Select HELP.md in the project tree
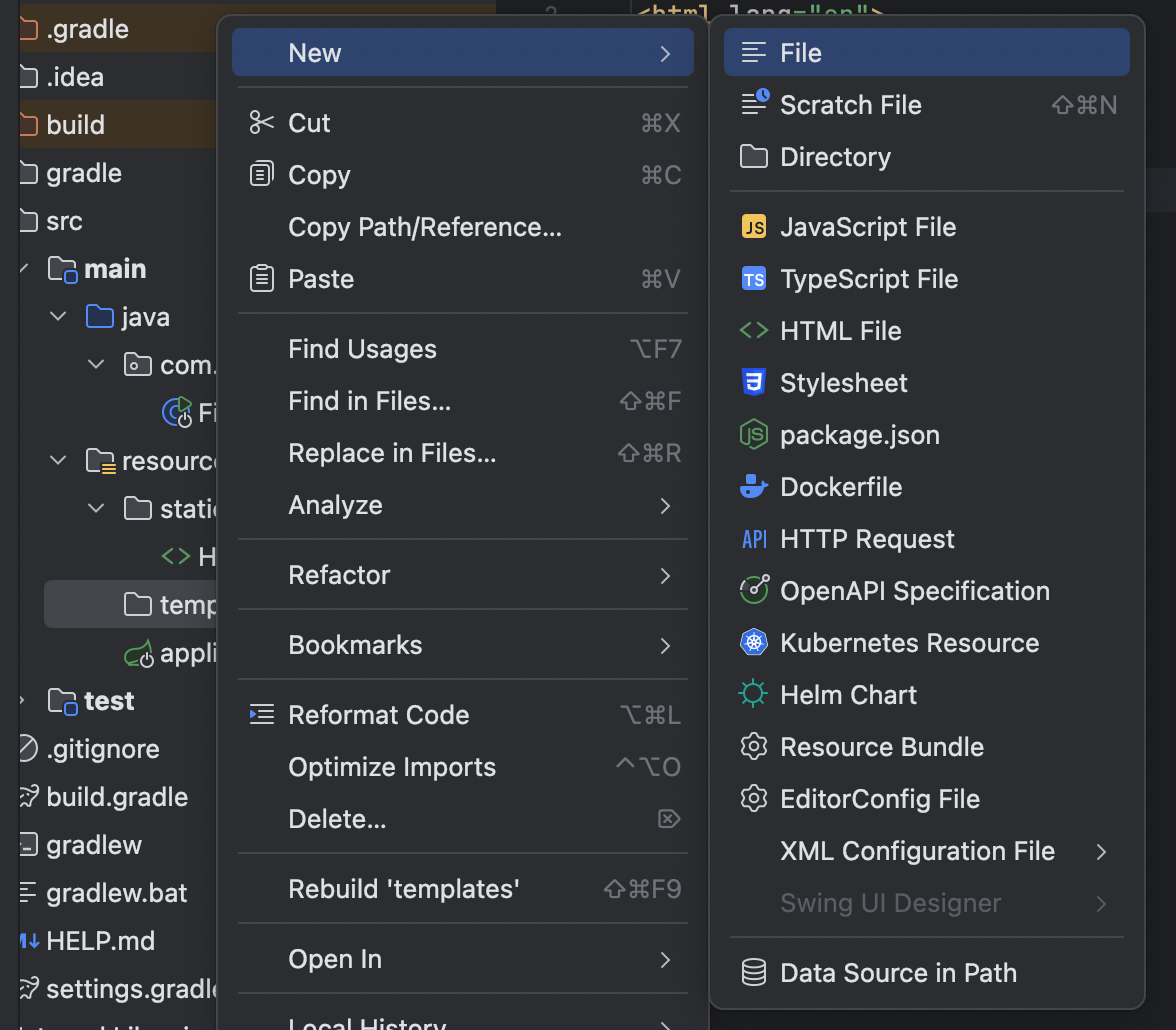This screenshot has height=1030, width=1176. tap(100, 941)
